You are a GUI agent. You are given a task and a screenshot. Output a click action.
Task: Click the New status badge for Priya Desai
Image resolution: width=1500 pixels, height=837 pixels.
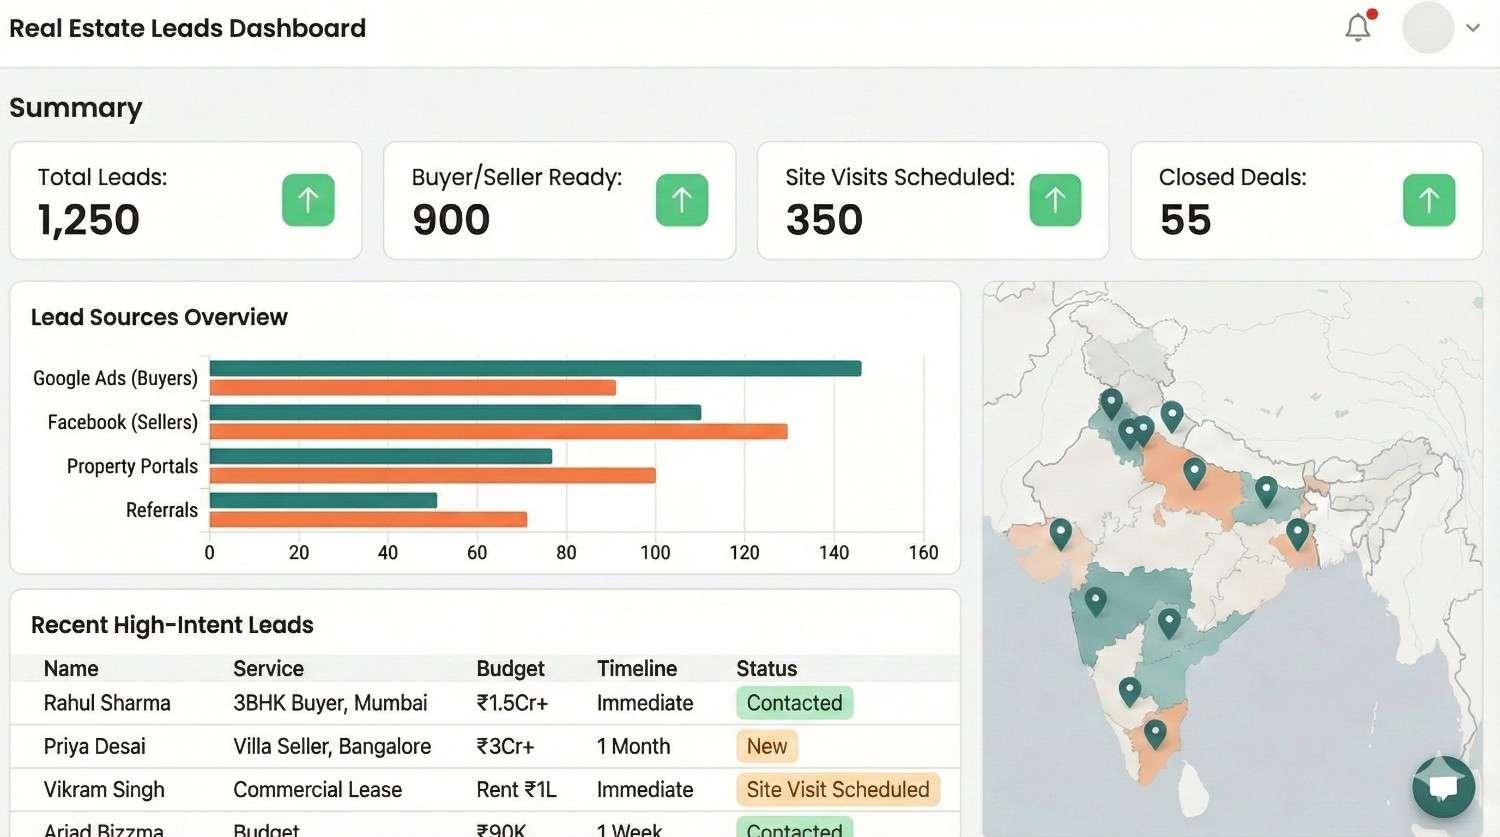pyautogui.click(x=766, y=746)
